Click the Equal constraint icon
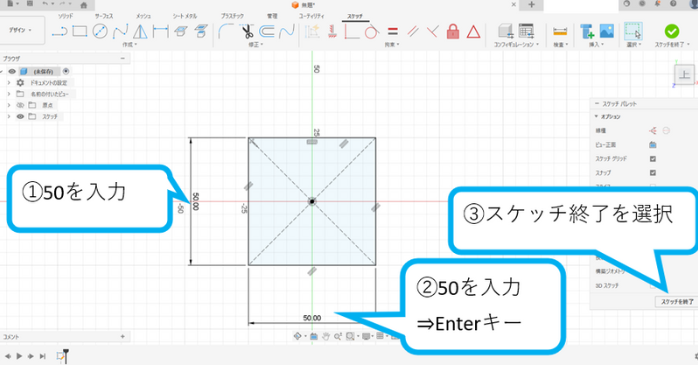 [392, 32]
